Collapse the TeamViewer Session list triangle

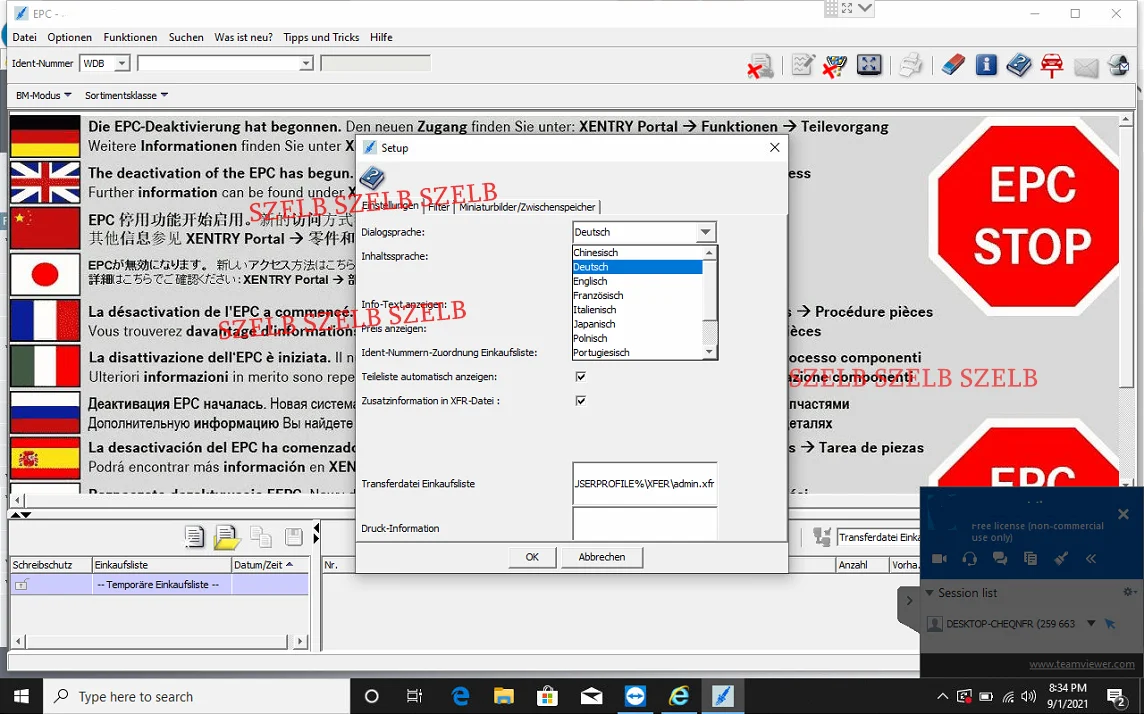pos(930,593)
